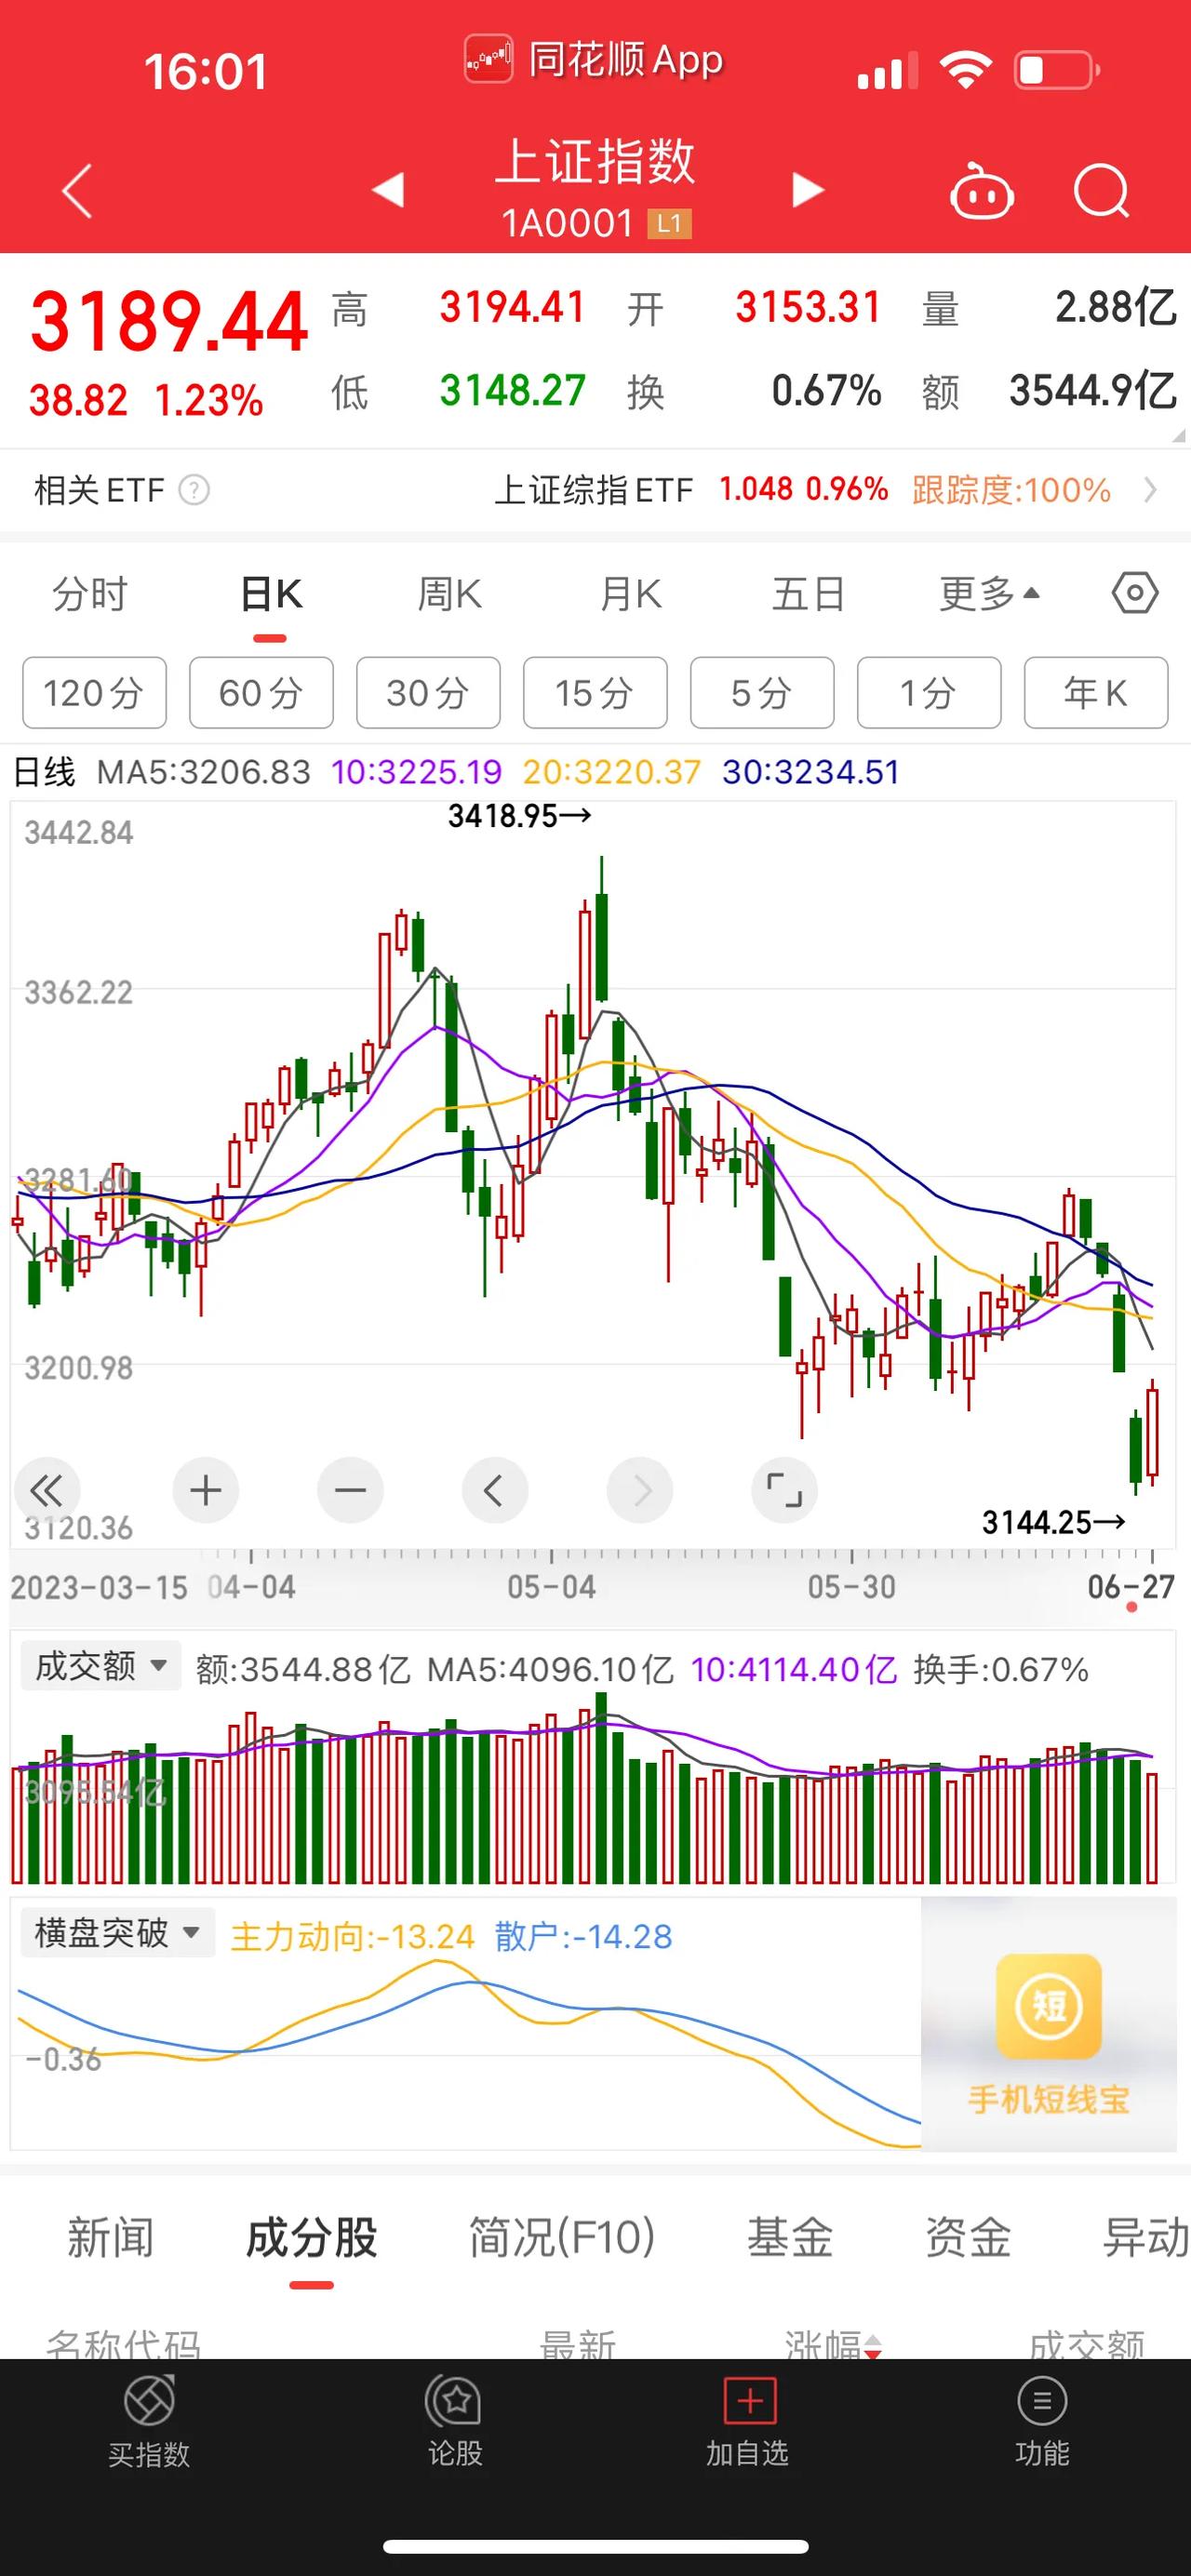Viewport: 1191px width, 2576px height.
Task: Tap the ETF help question mark
Action: 193,490
